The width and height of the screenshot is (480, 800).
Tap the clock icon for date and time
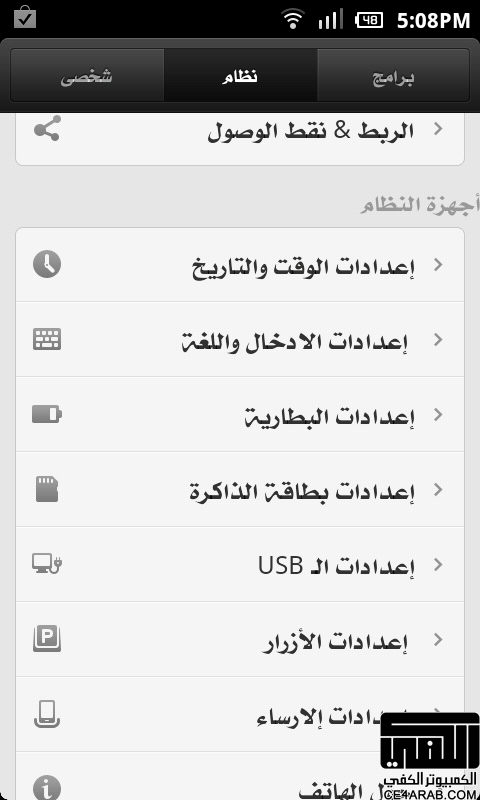pyautogui.click(x=47, y=265)
